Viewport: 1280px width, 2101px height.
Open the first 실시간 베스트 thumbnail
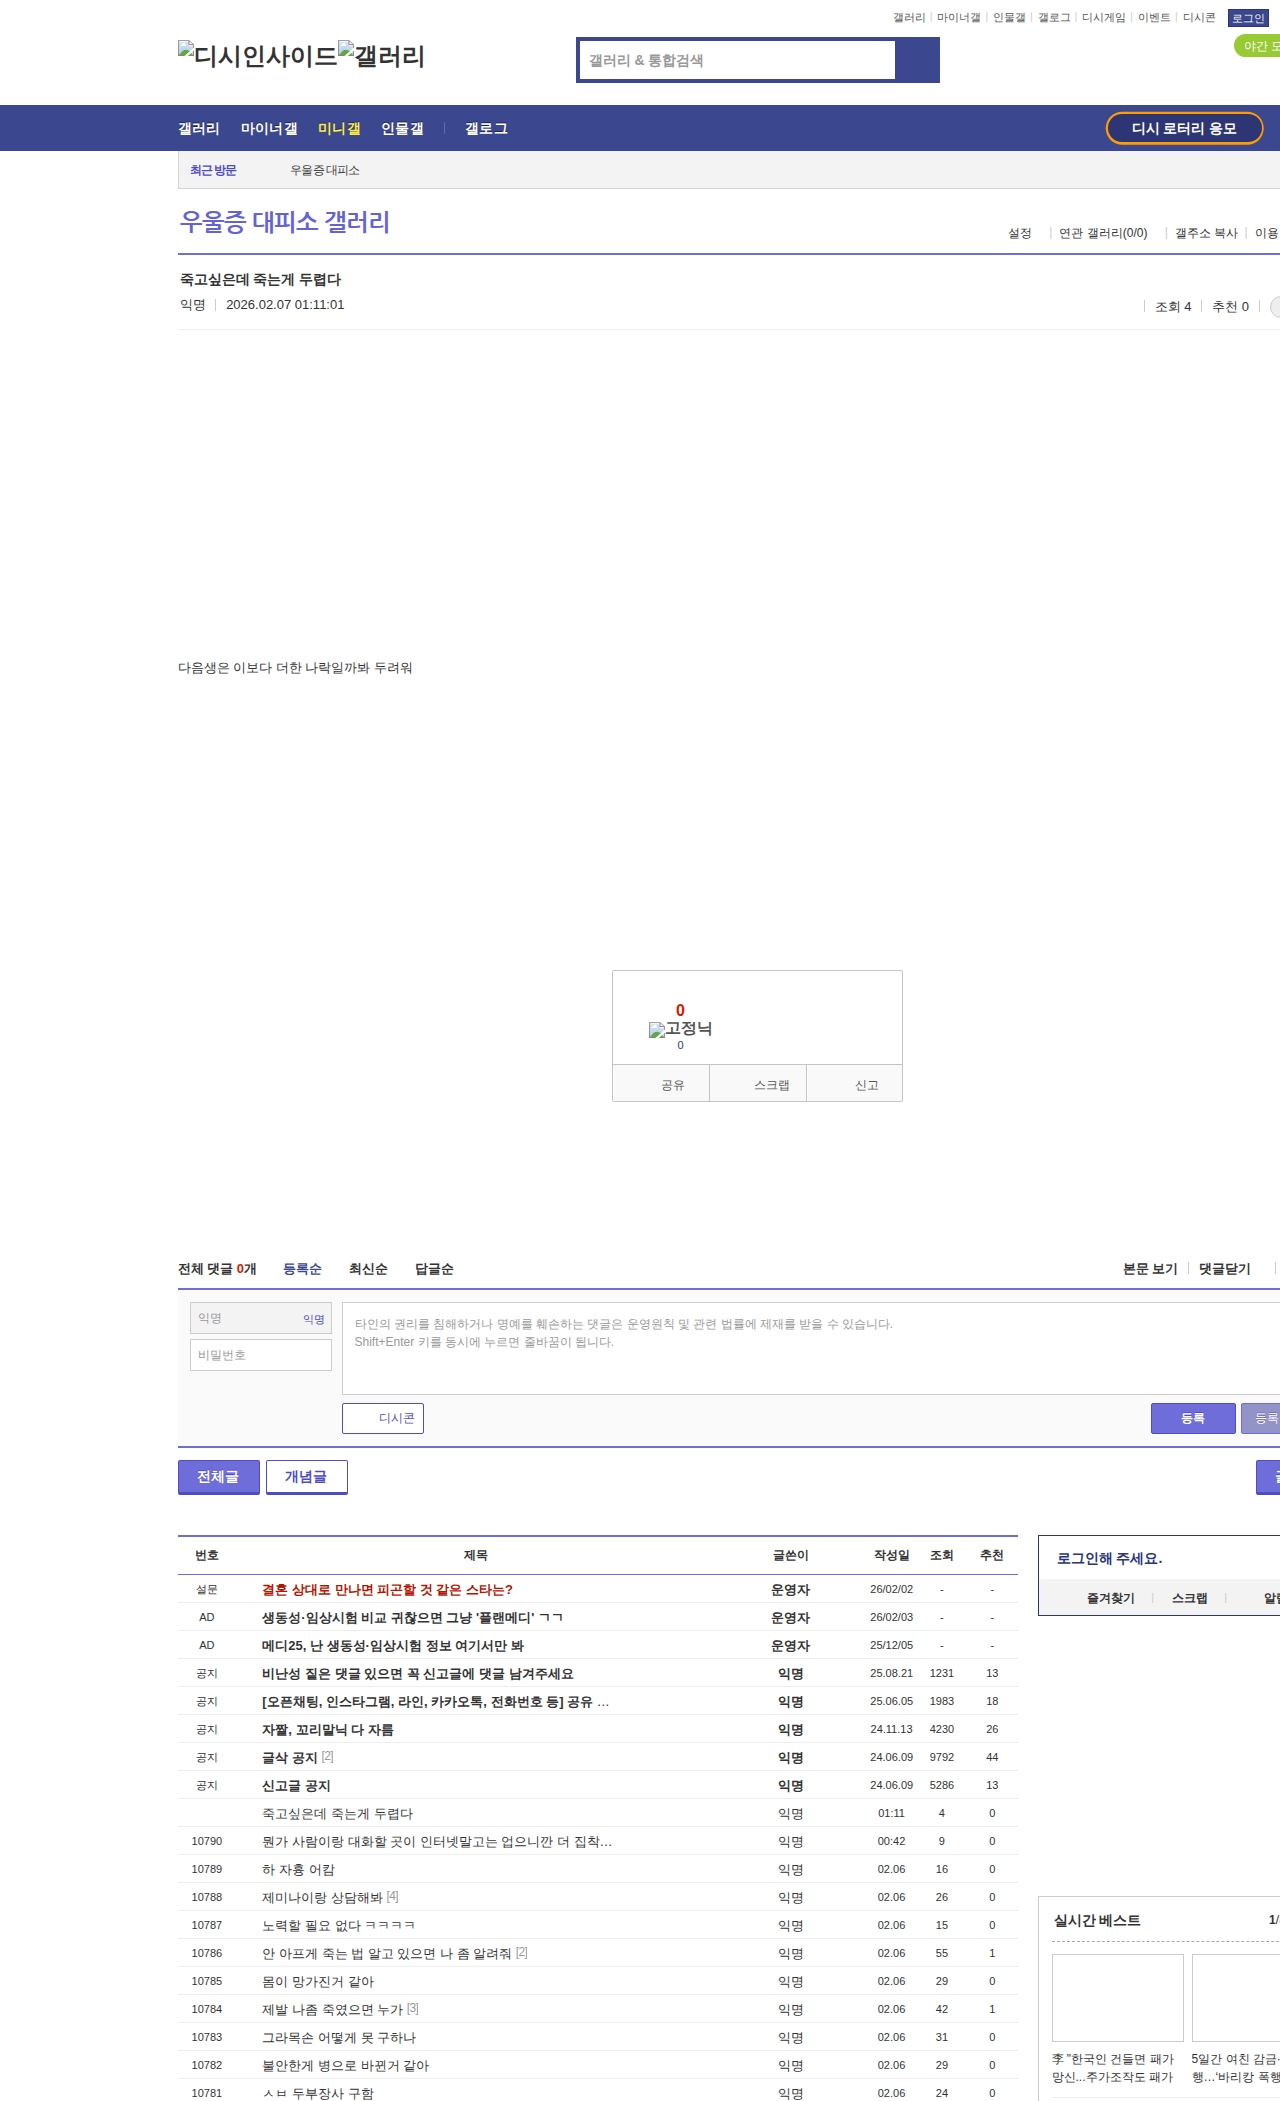(x=1117, y=1997)
